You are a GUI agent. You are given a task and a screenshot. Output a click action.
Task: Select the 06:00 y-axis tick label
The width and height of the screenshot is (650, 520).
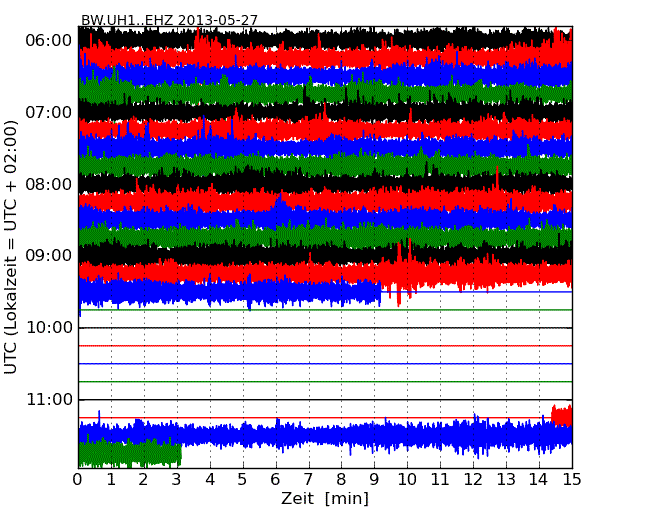coord(47,40)
